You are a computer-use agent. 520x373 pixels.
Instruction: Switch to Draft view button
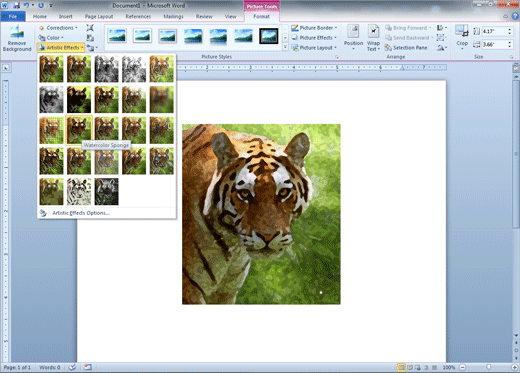[x=434, y=367]
